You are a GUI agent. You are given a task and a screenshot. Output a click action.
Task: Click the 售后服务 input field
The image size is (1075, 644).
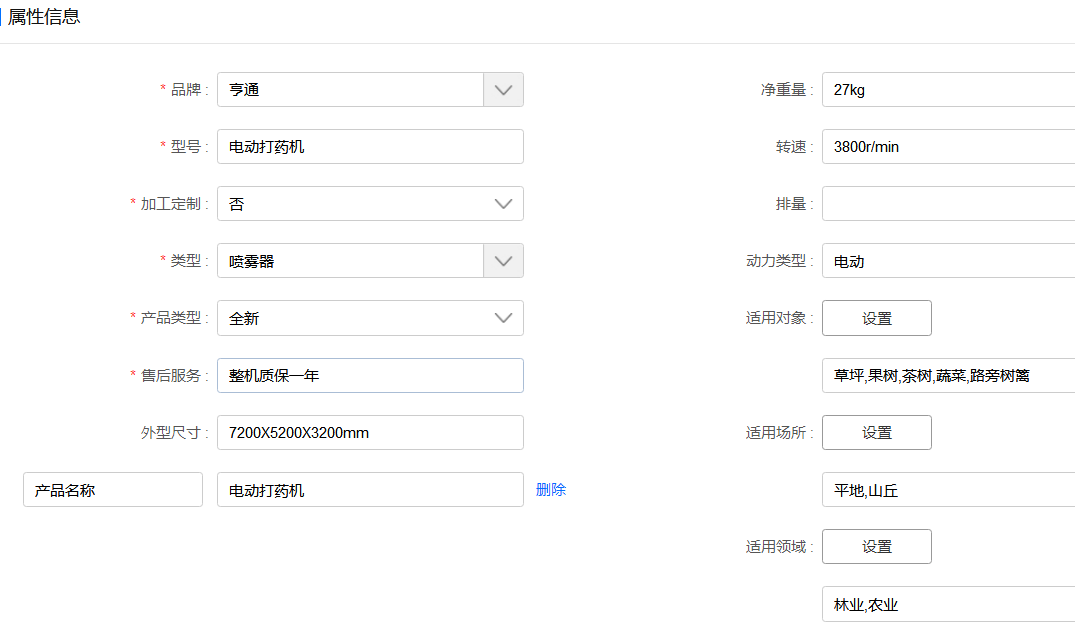[370, 375]
